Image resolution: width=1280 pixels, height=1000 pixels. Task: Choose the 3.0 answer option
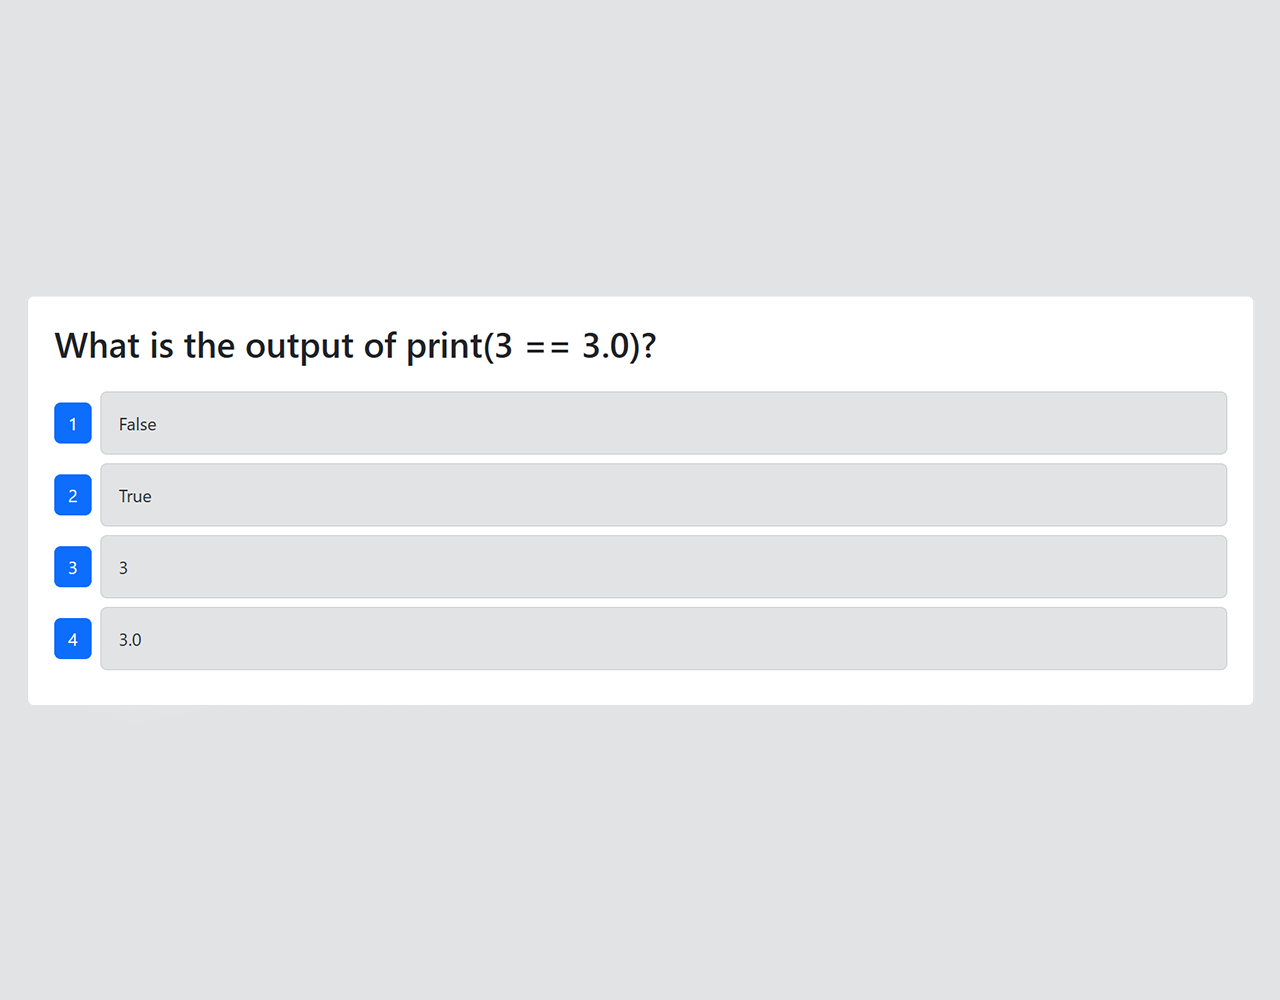(x=663, y=639)
